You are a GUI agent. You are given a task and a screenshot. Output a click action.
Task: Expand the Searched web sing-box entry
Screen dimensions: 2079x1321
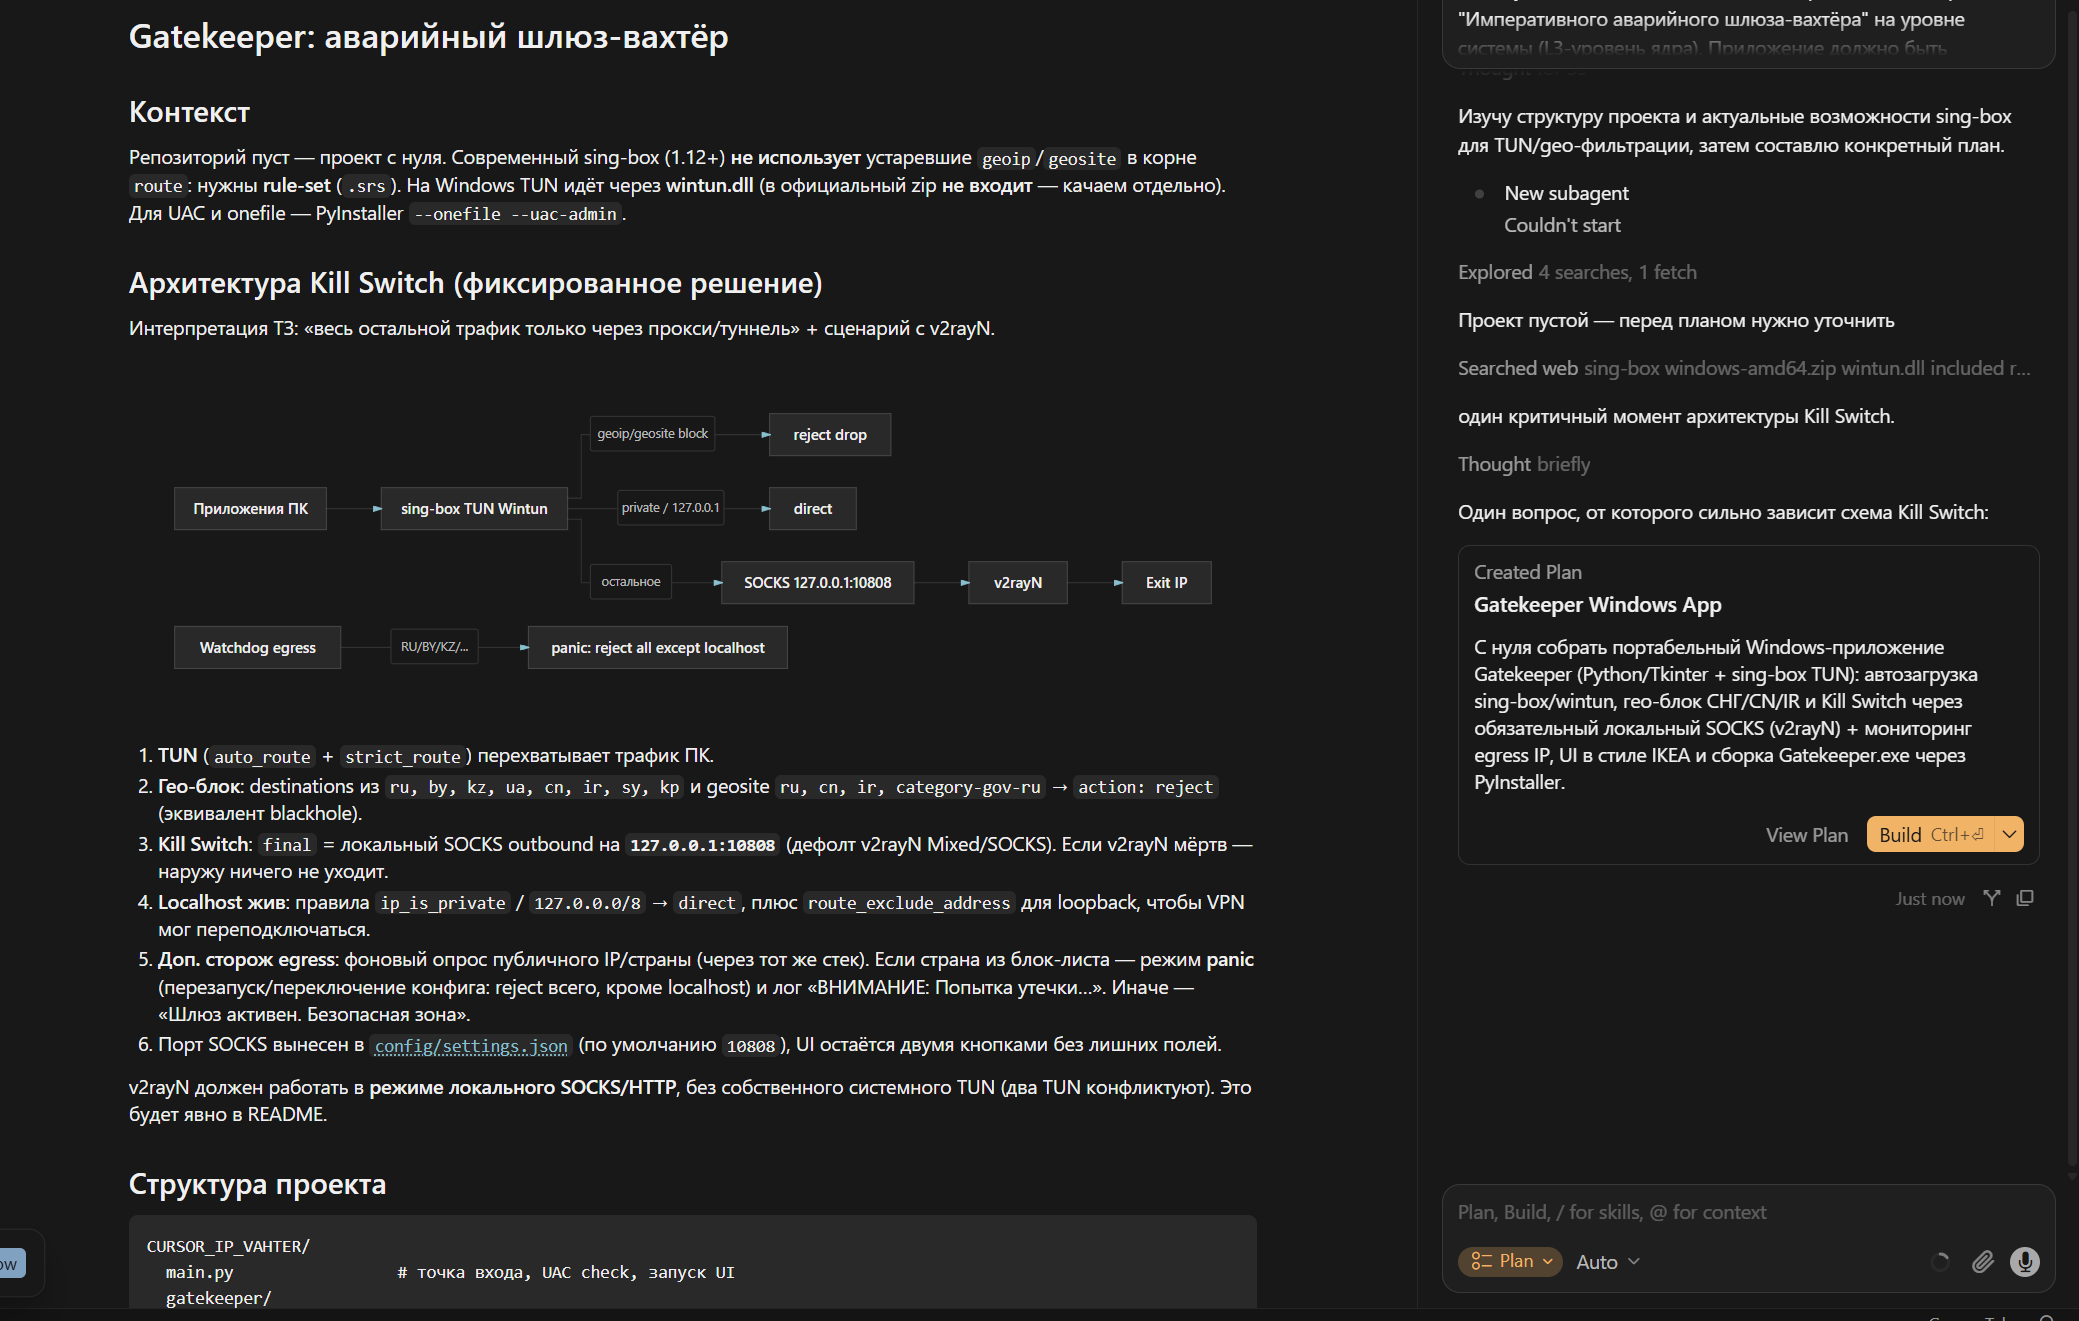click(1744, 368)
